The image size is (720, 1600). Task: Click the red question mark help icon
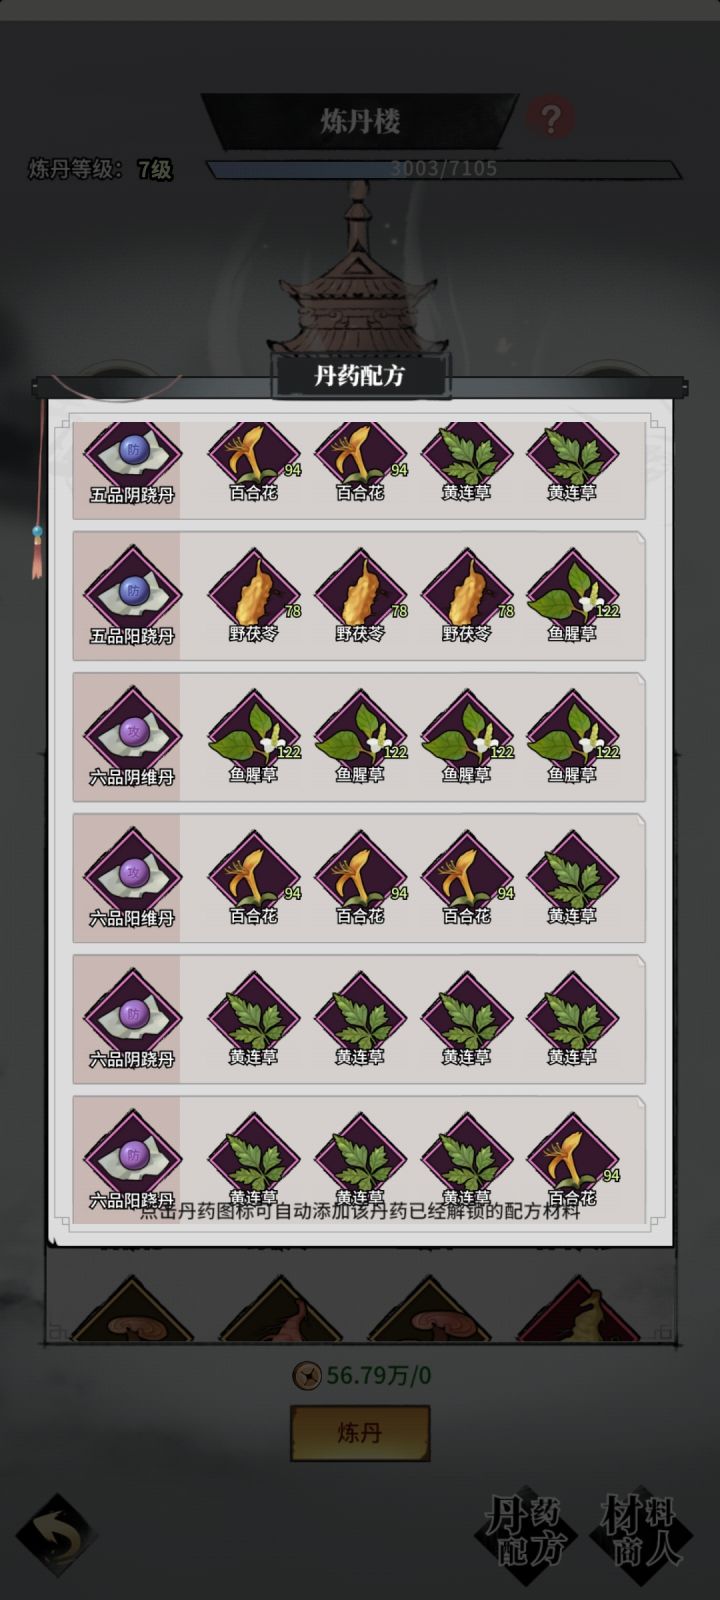pyautogui.click(x=549, y=118)
